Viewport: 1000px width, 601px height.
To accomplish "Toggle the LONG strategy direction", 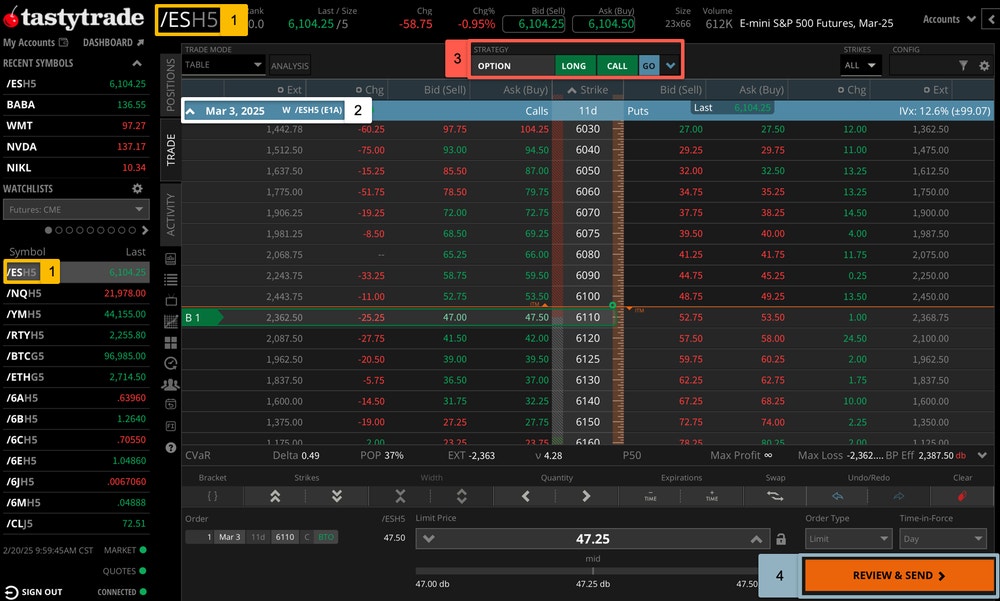I will [x=573, y=66].
